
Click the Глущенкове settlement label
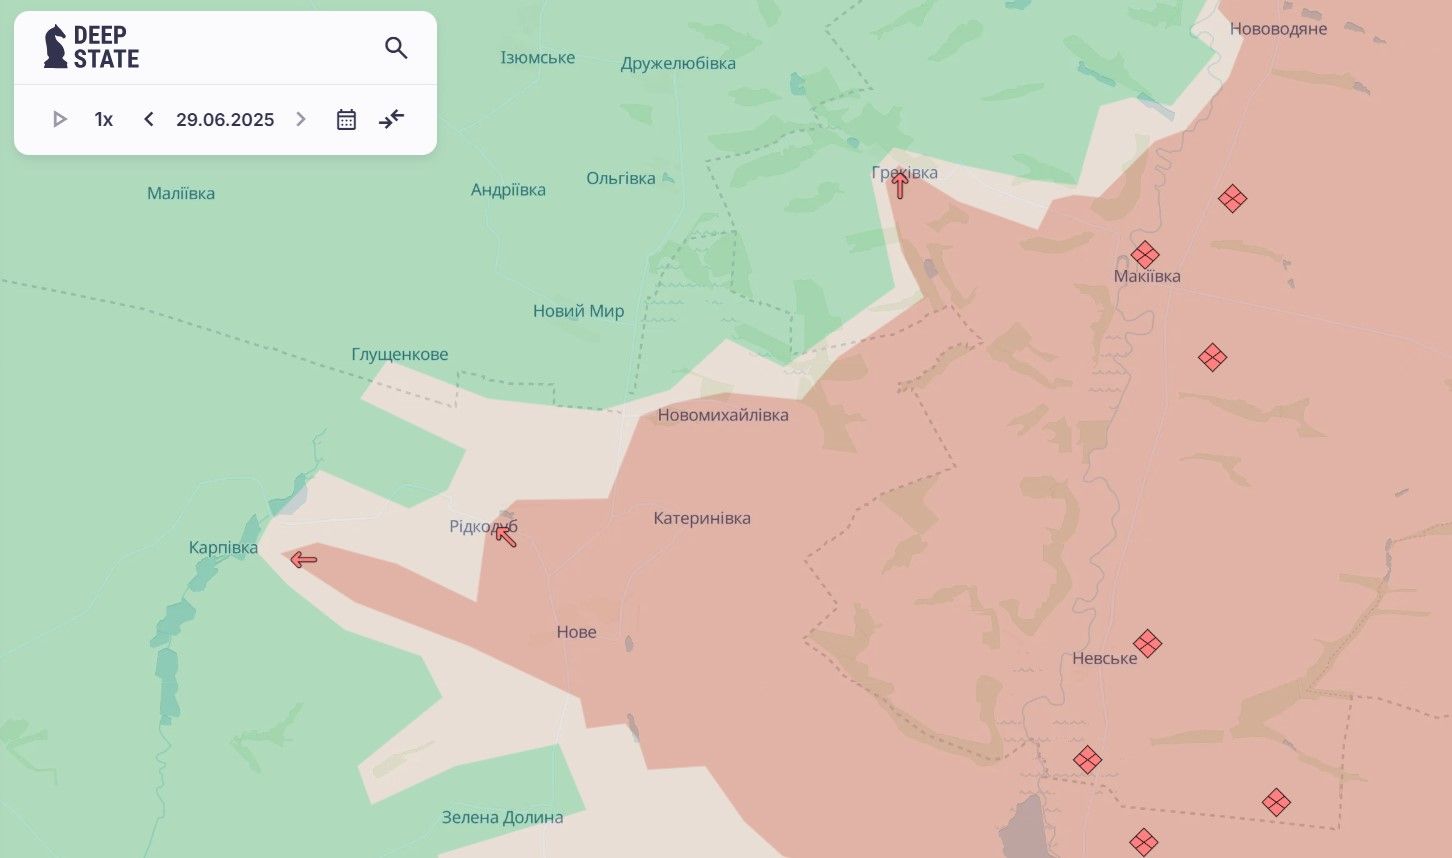(x=400, y=354)
